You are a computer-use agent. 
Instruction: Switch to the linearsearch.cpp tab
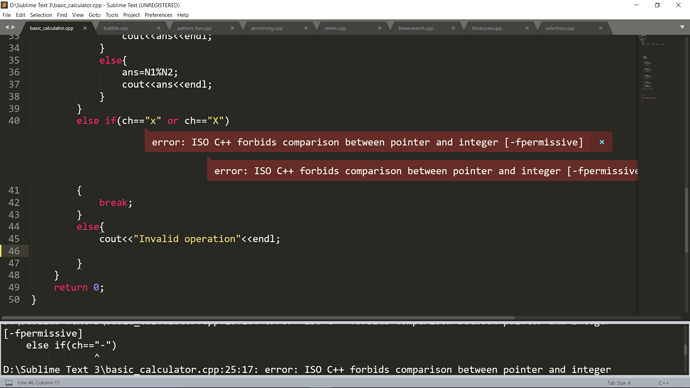416,28
